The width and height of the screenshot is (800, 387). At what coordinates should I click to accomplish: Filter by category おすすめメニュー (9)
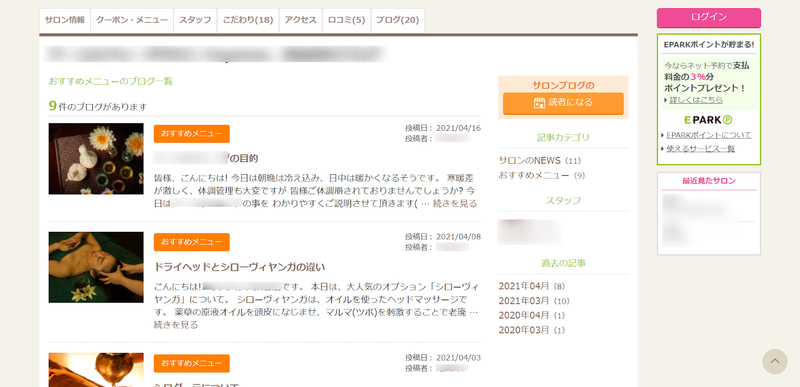point(542,175)
